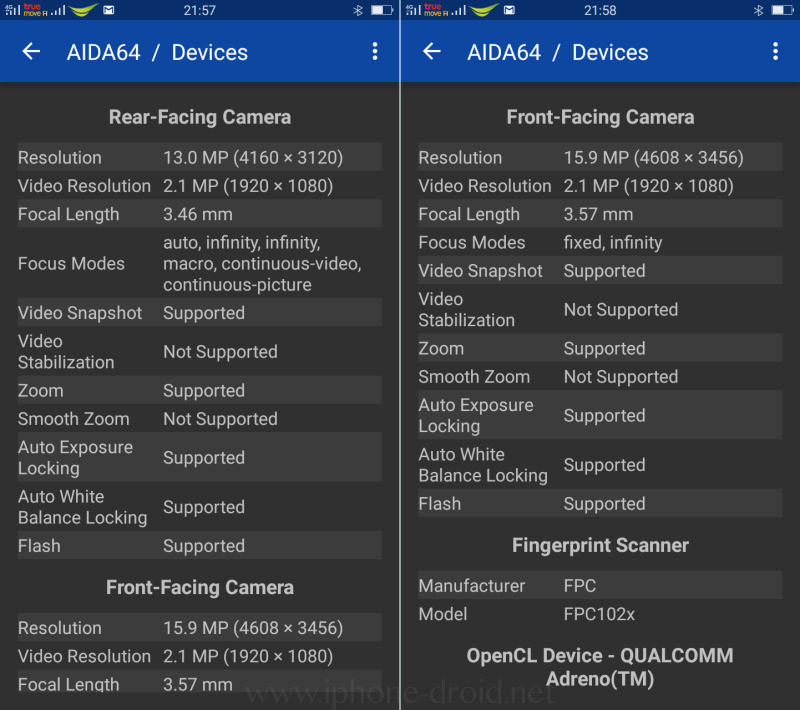Select fingerprint Model FPC102x row
This screenshot has width=800, height=710.
[x=600, y=614]
